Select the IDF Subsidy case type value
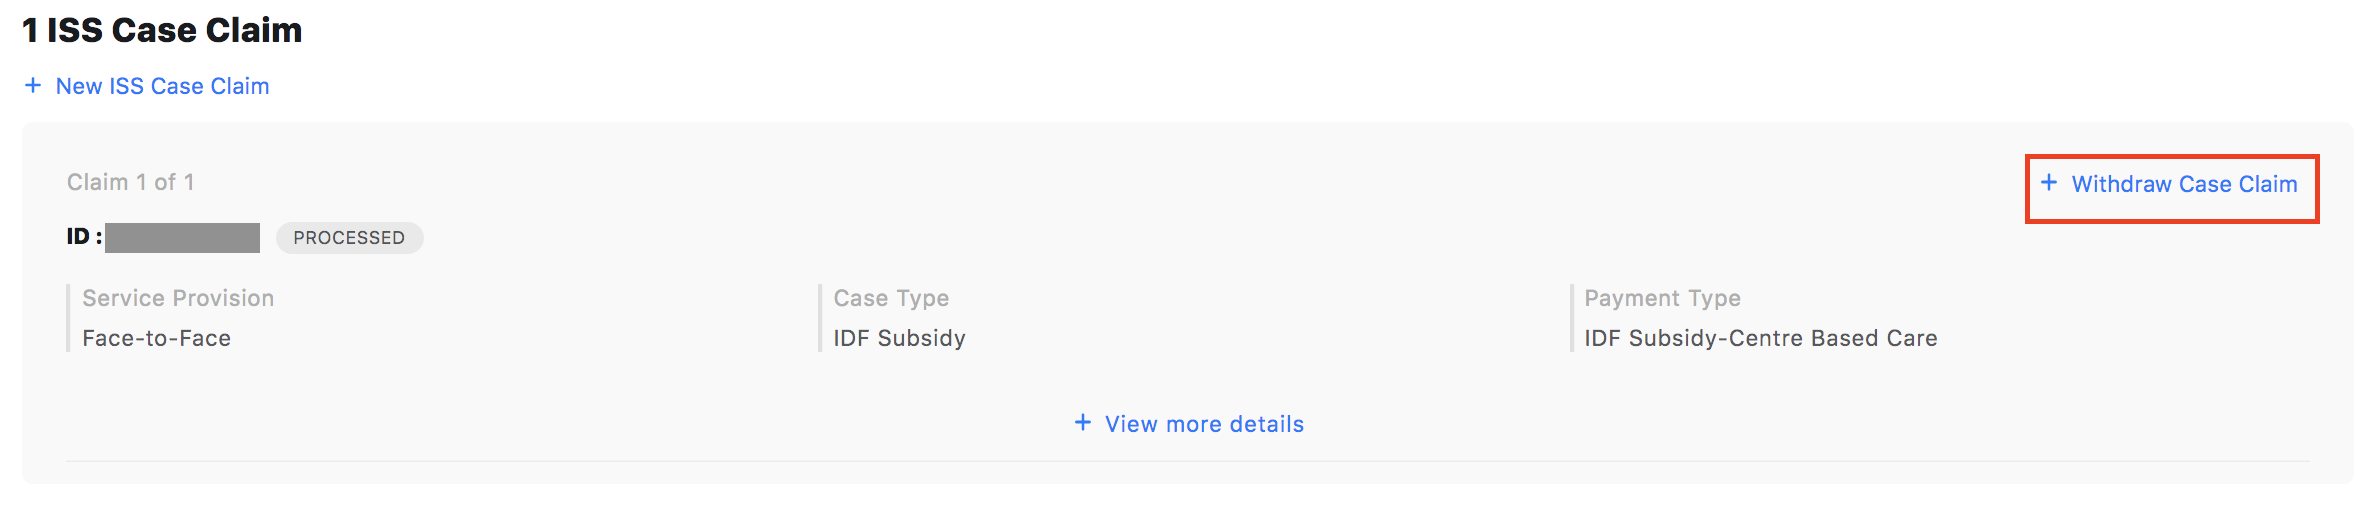Viewport: 2376px width, 510px height. (899, 338)
